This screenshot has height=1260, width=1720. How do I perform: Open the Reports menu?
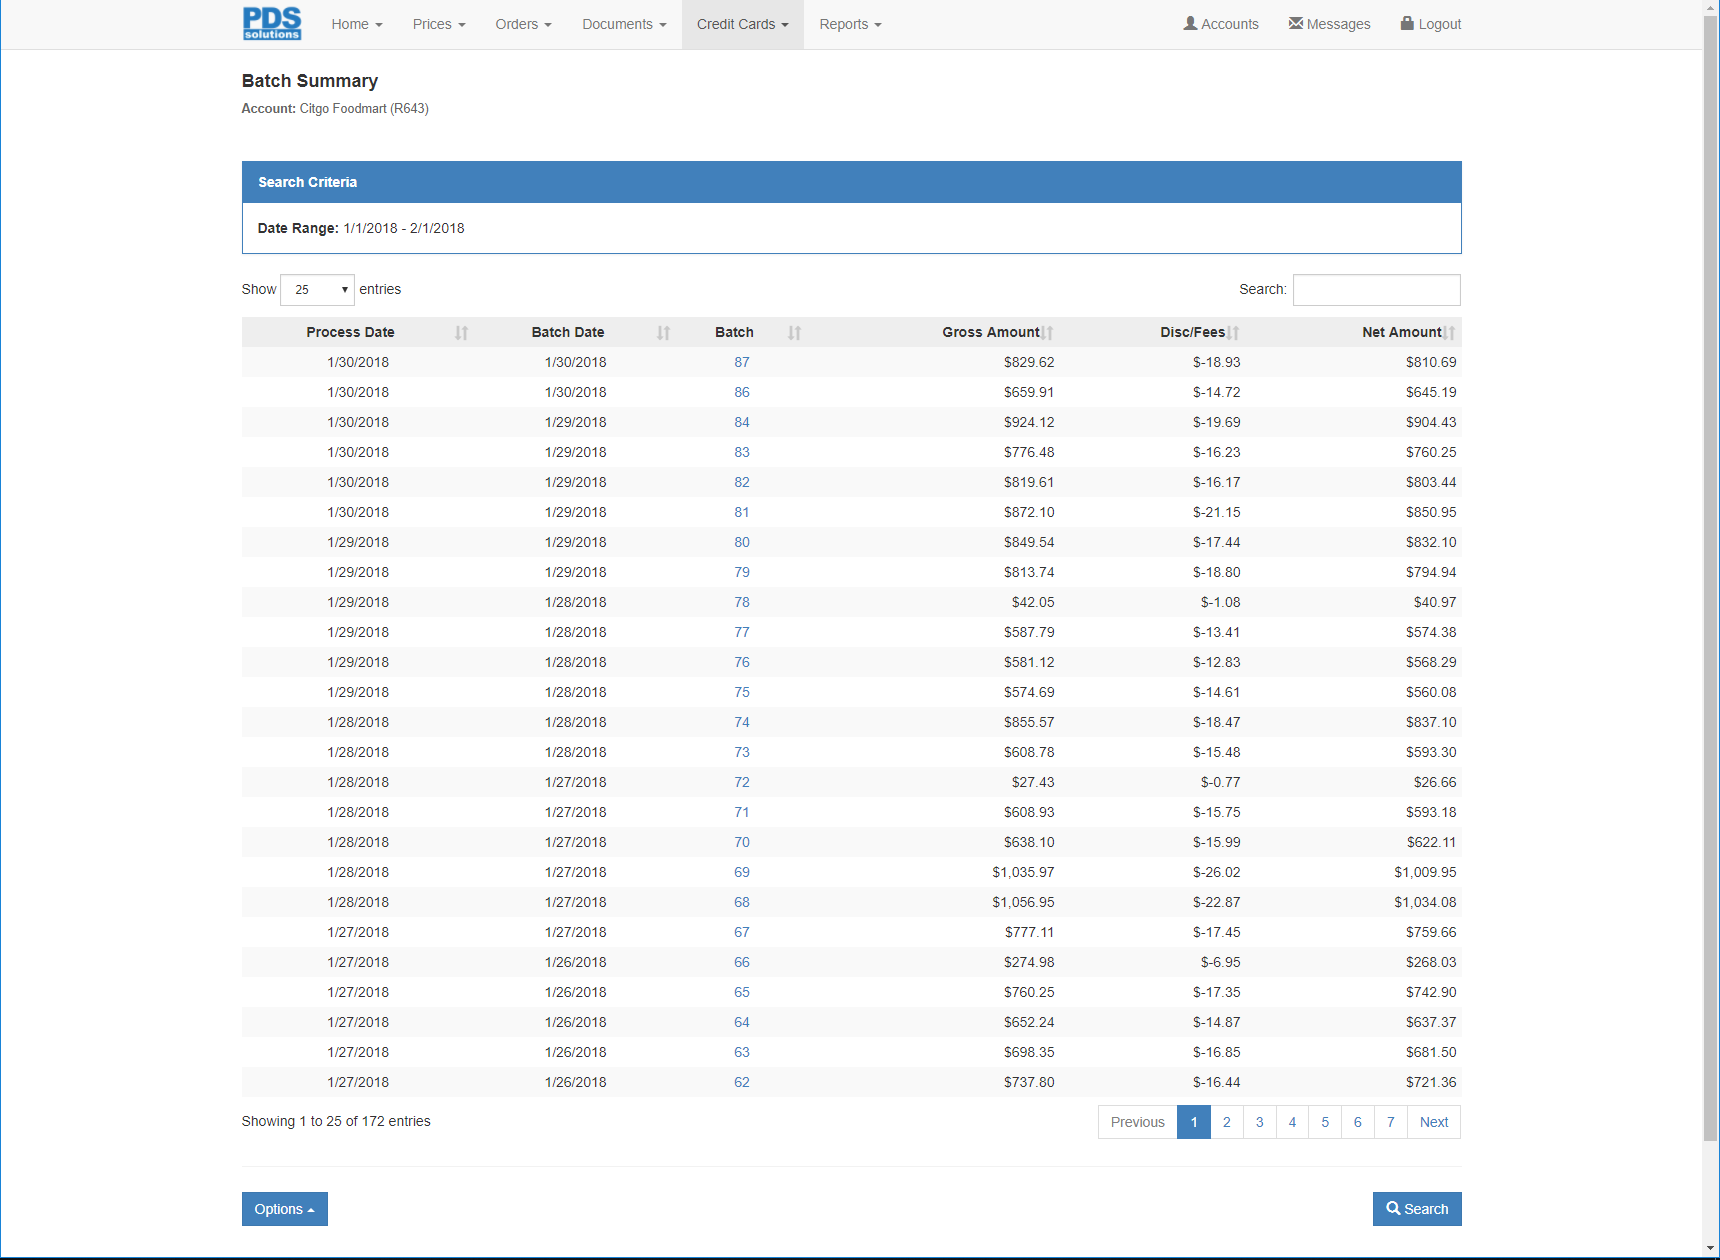click(850, 24)
